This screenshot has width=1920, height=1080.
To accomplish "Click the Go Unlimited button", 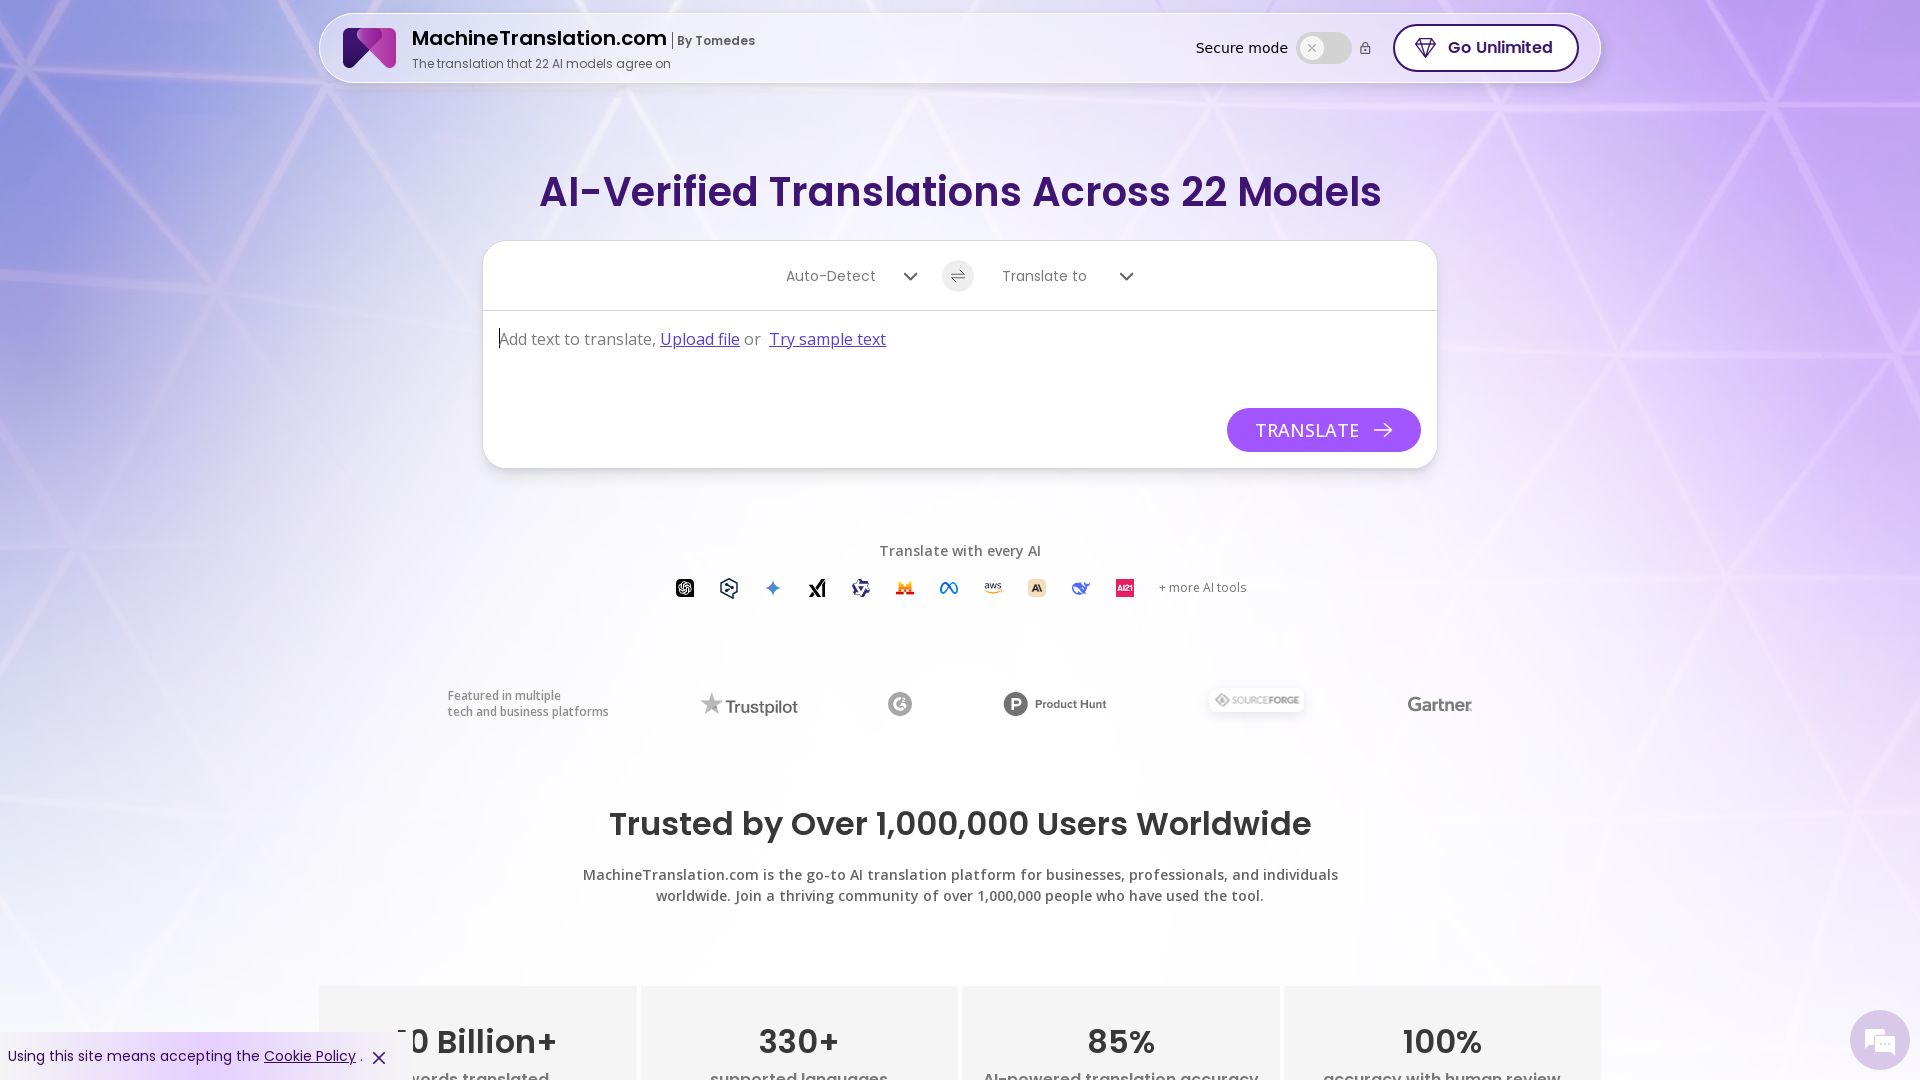I will click(1485, 48).
